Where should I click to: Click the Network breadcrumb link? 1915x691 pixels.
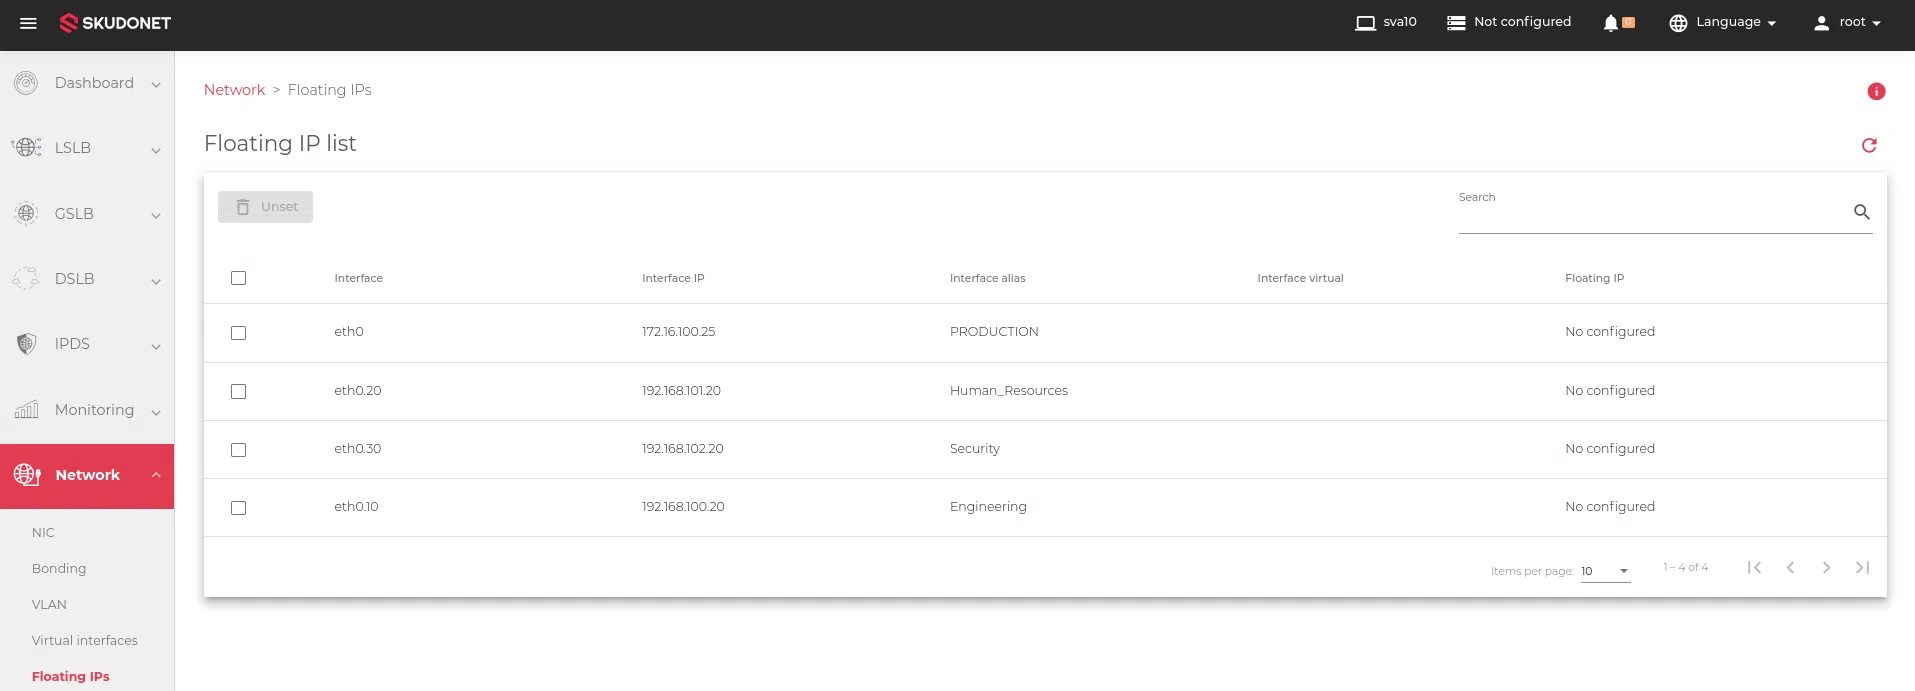[x=234, y=90]
